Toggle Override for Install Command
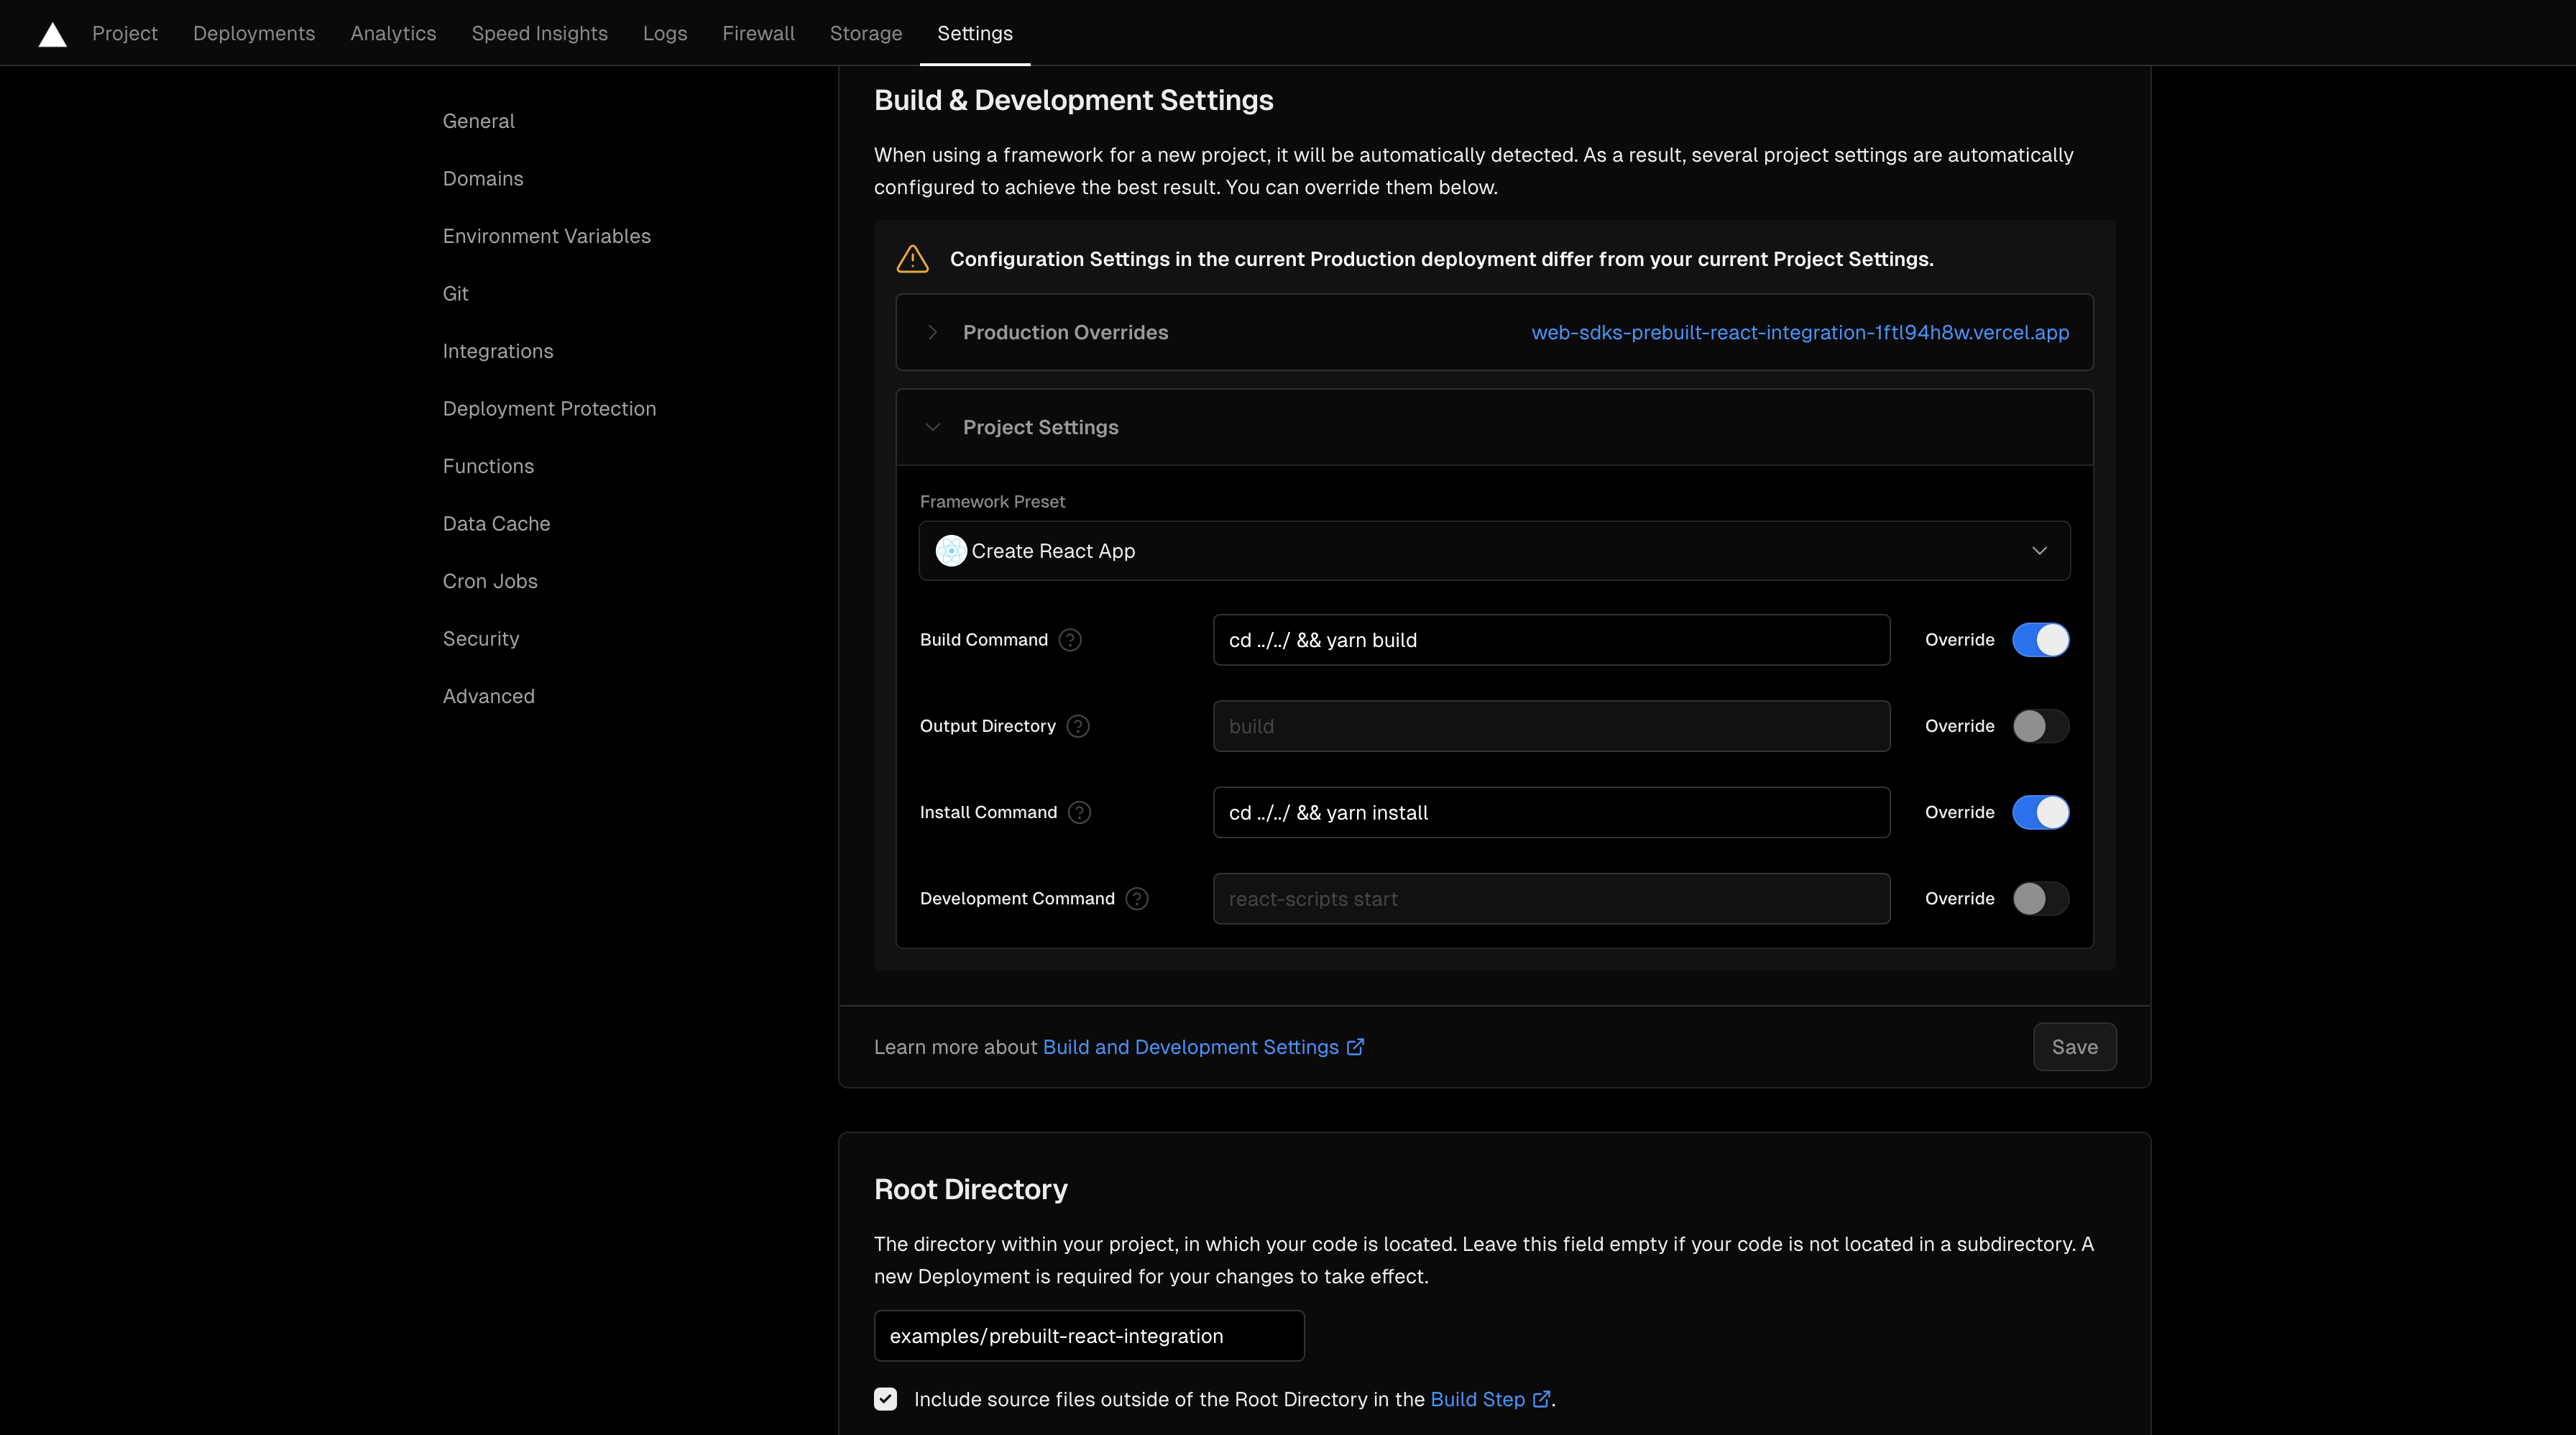Screen dimensions: 2576x1435 2041,811
